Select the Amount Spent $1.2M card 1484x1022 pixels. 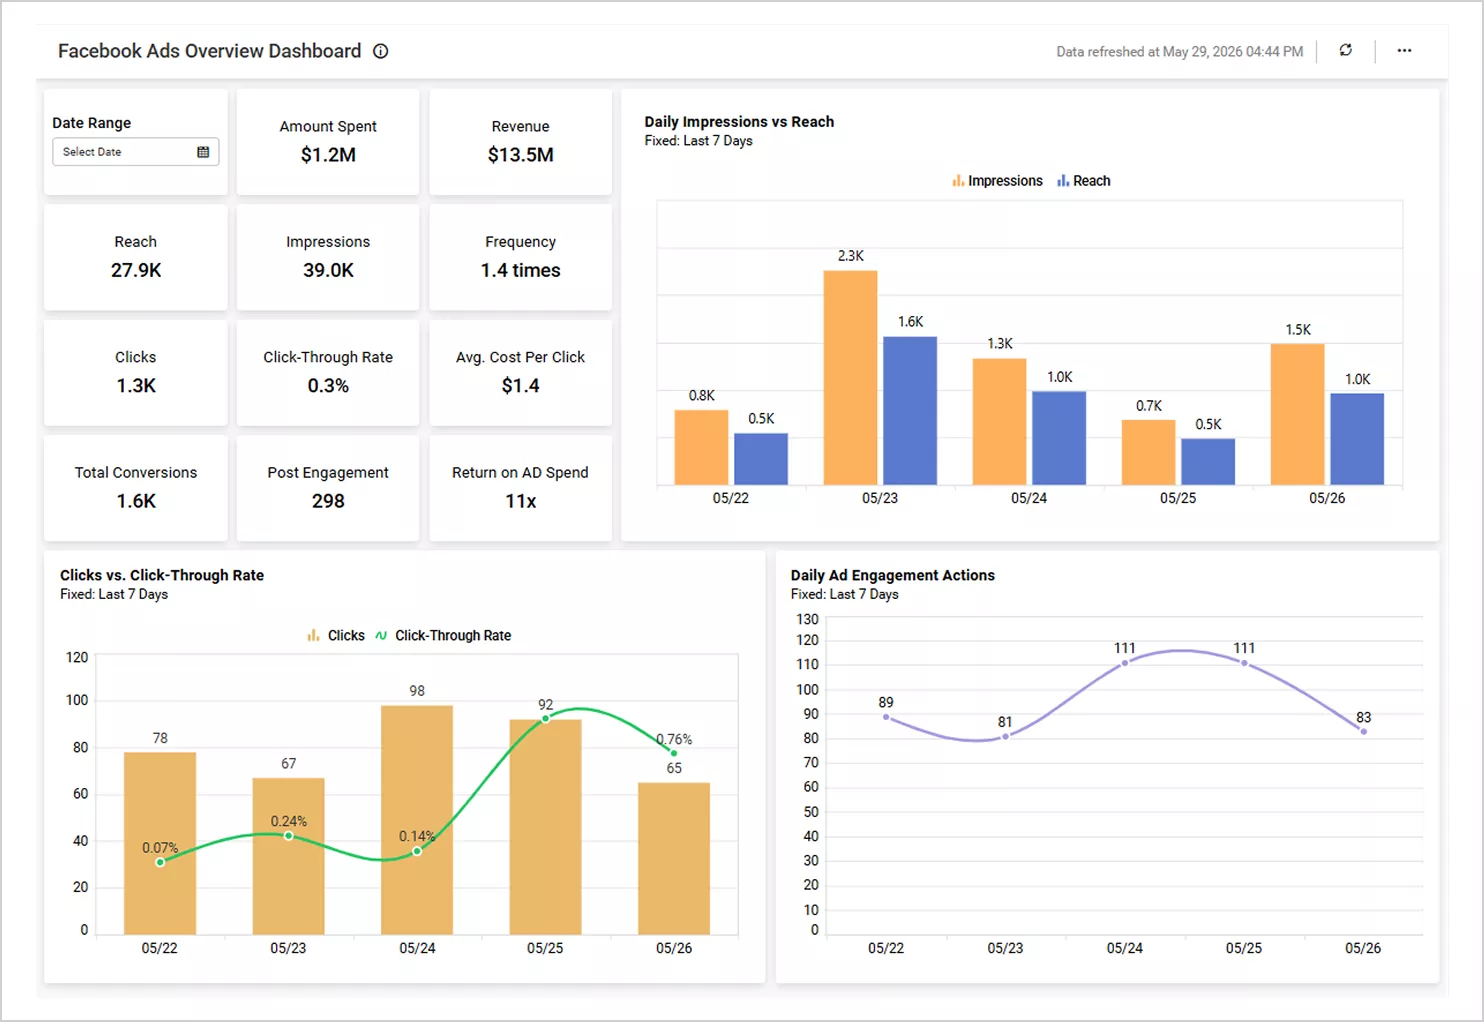(x=328, y=141)
